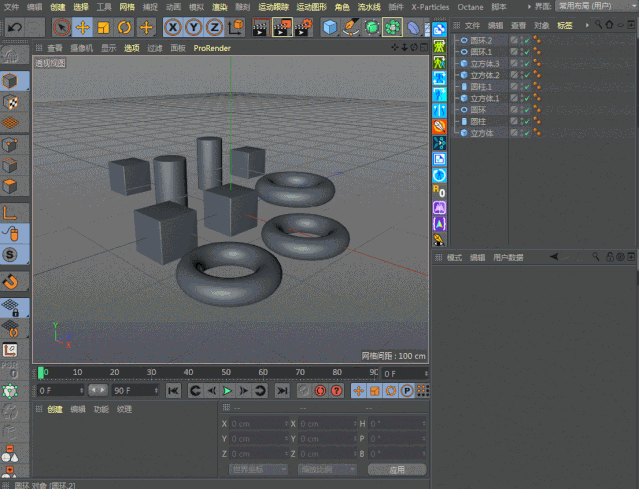Click the Undo arrow in the toolbar
The image size is (639, 489).
(x=15, y=28)
